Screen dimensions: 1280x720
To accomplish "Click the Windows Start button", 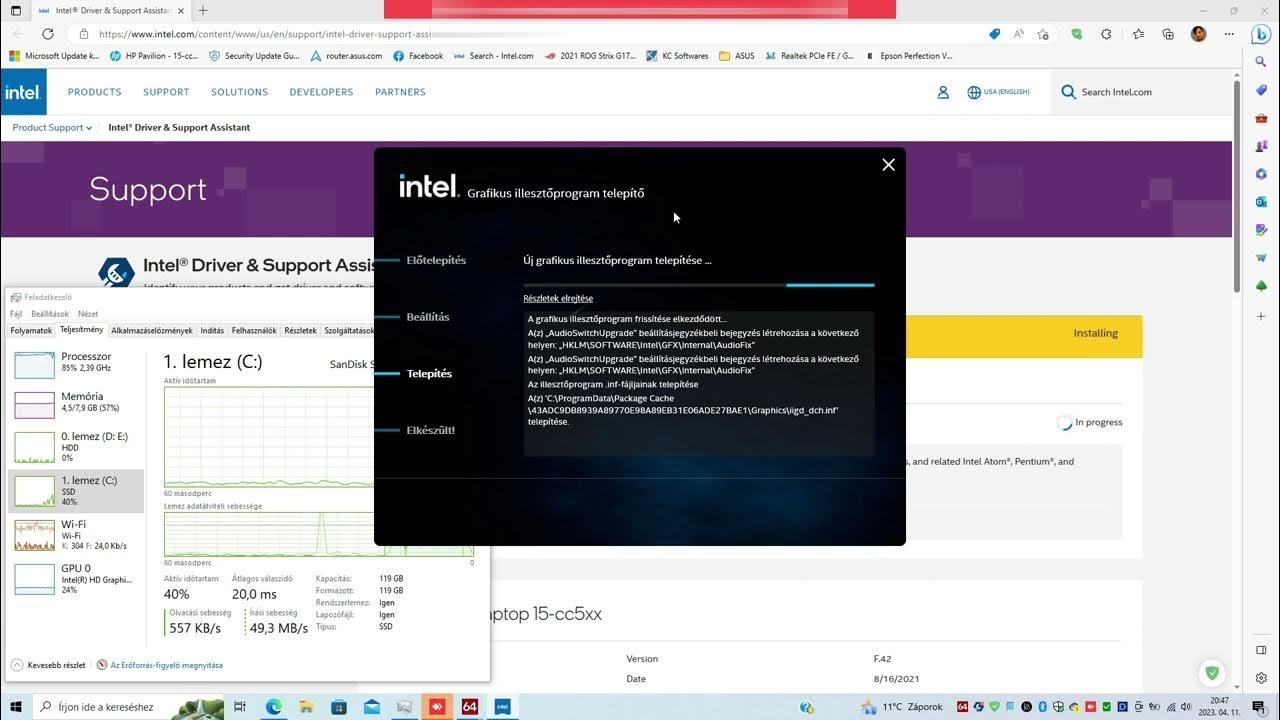I will [x=16, y=706].
